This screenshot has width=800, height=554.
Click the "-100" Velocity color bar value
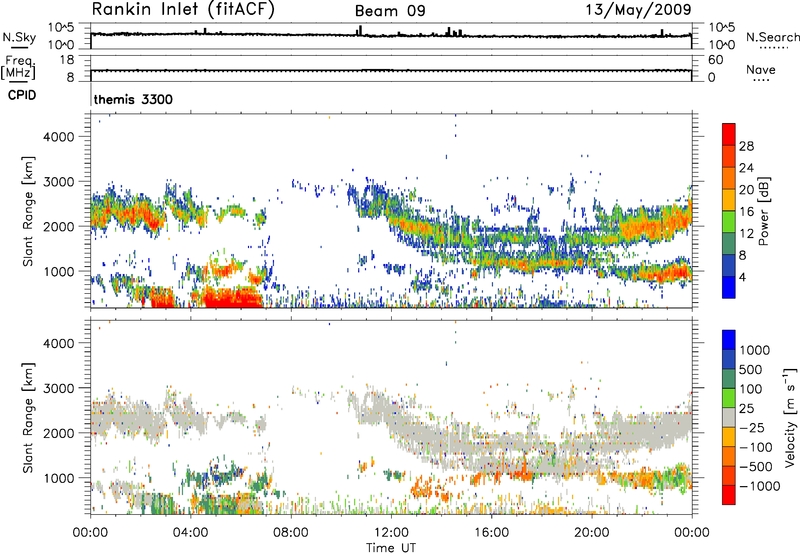click(x=756, y=447)
